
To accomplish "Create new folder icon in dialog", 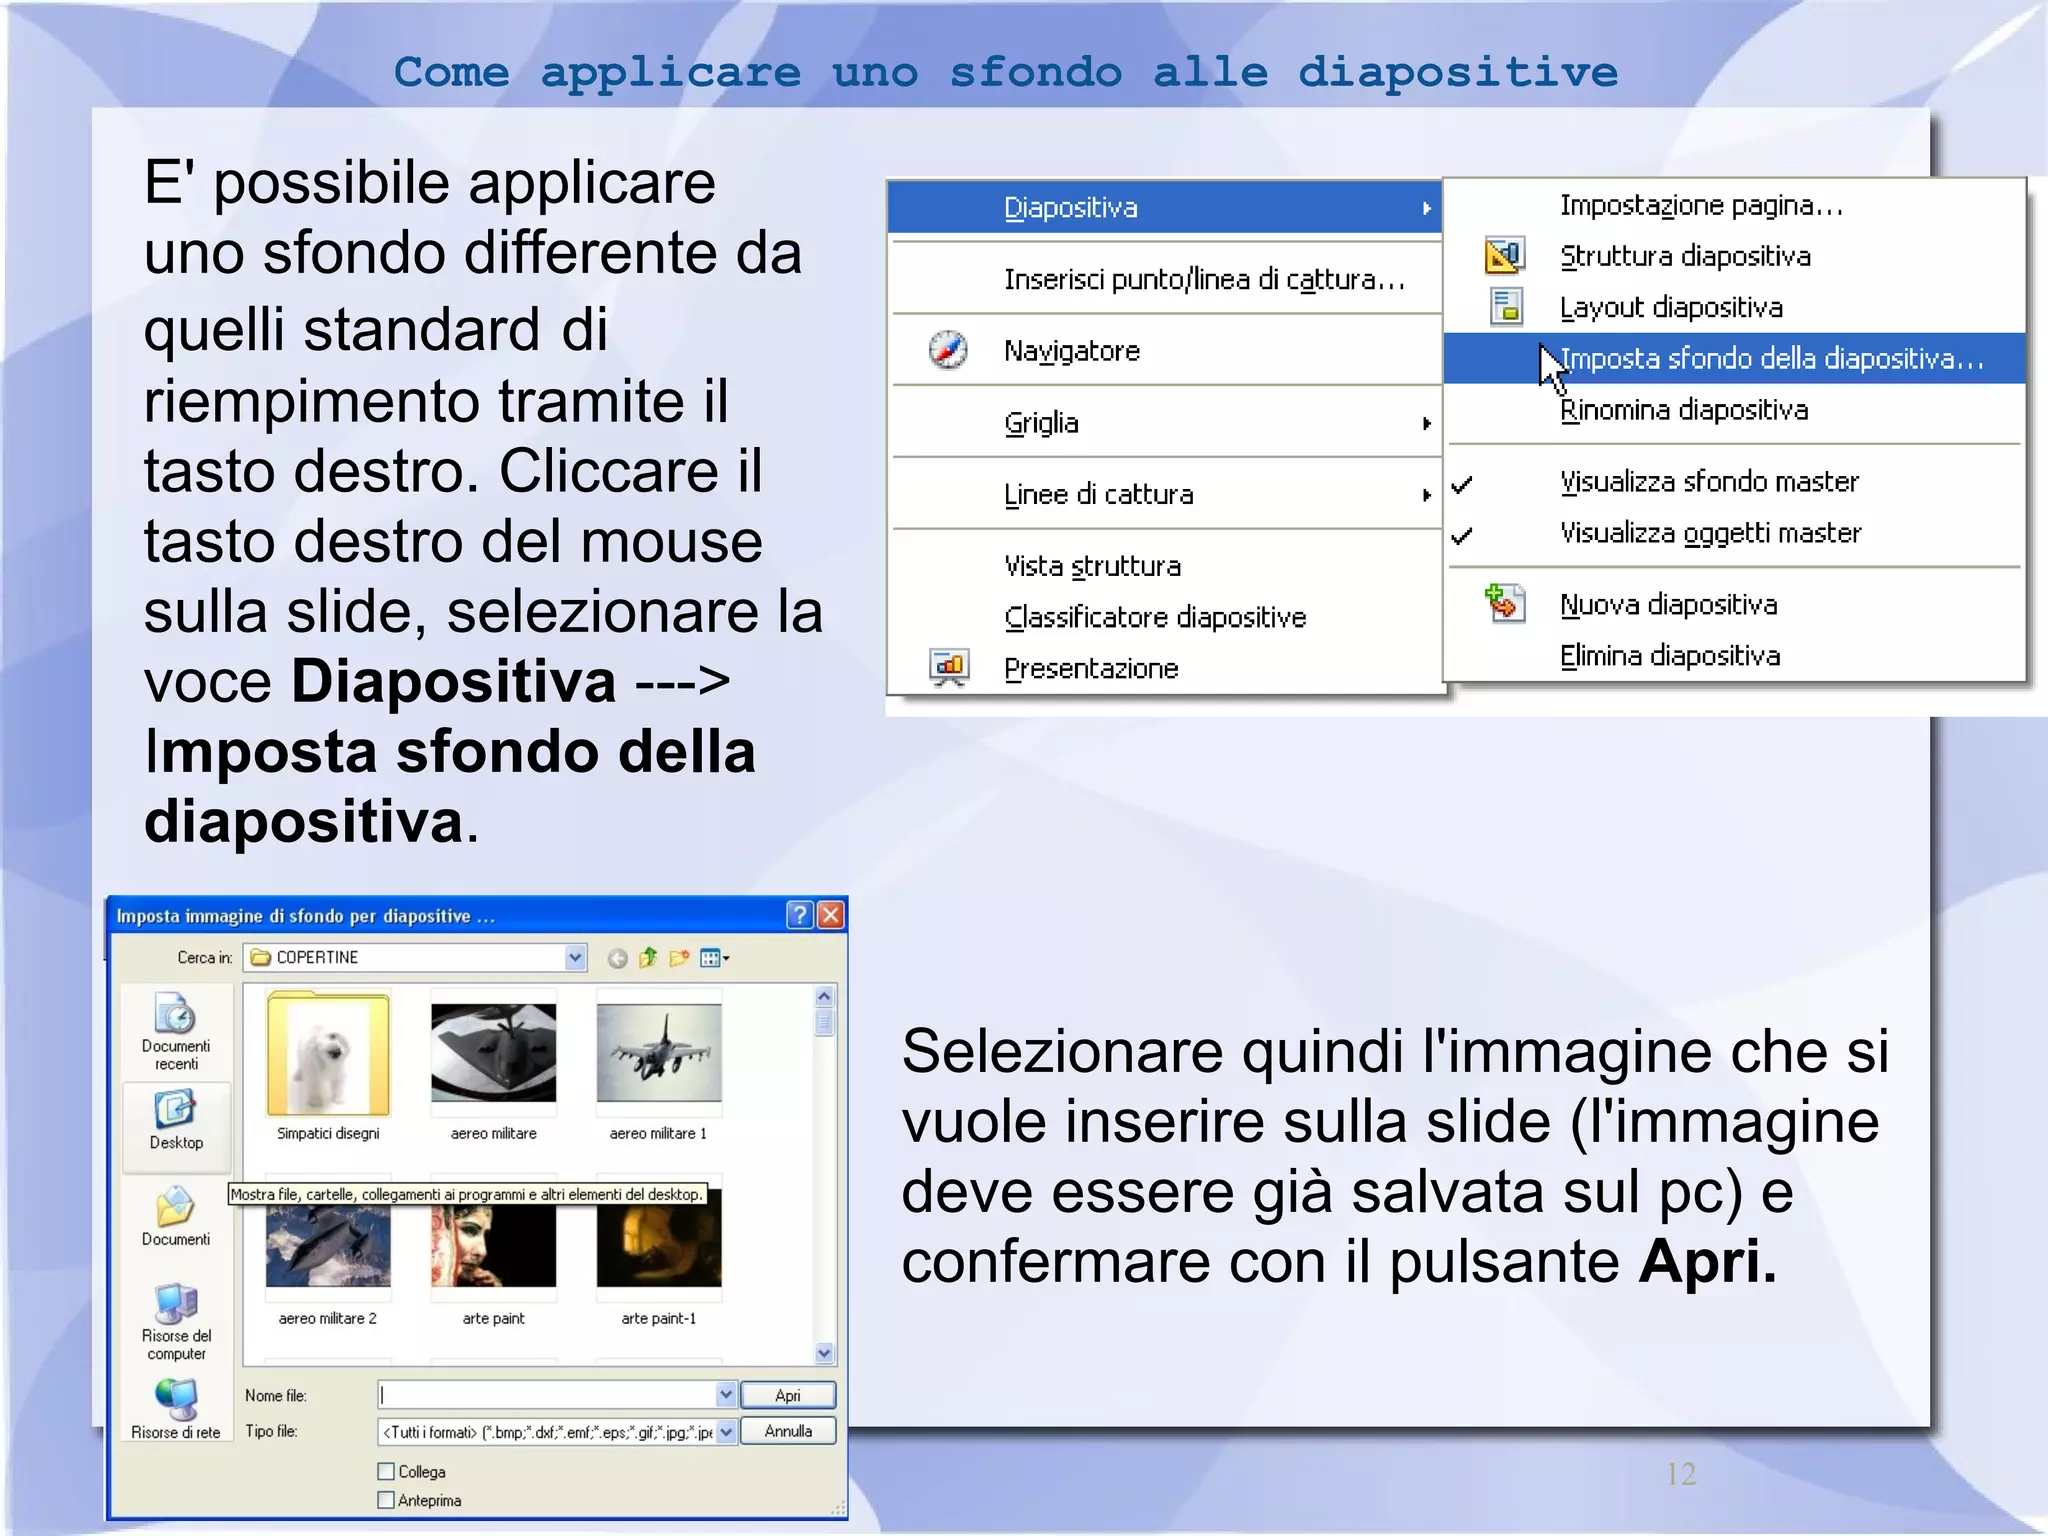I will pyautogui.click(x=679, y=958).
